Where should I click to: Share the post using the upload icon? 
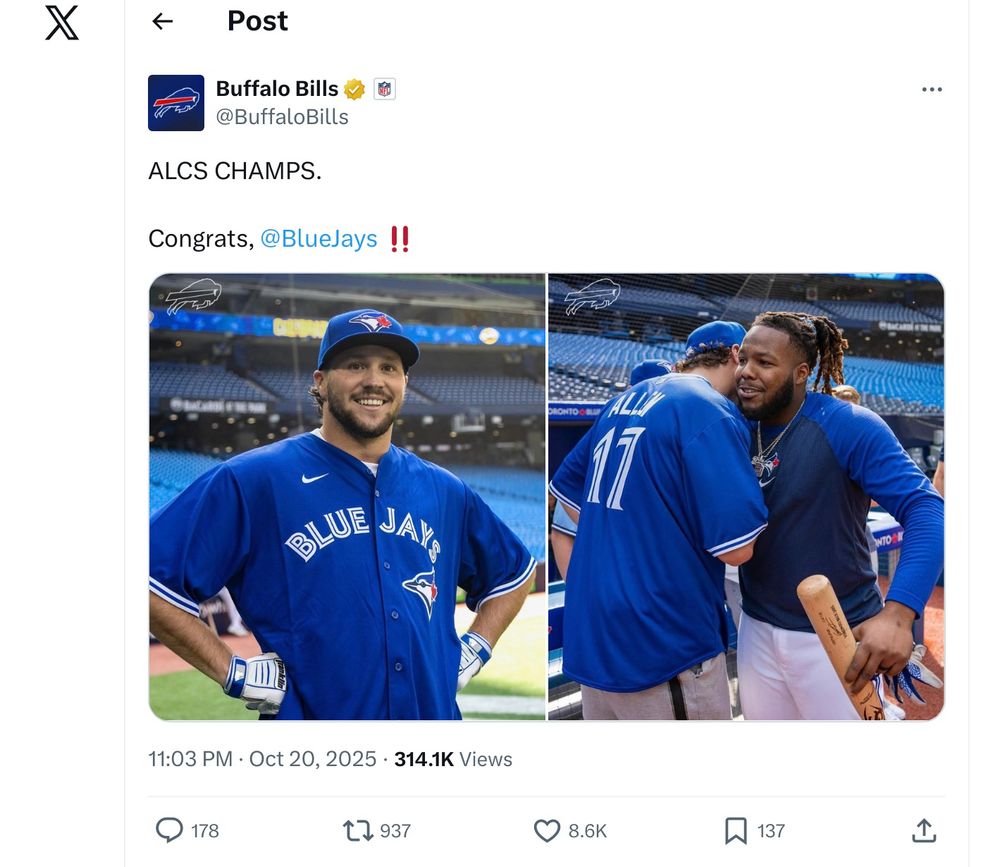[924, 830]
